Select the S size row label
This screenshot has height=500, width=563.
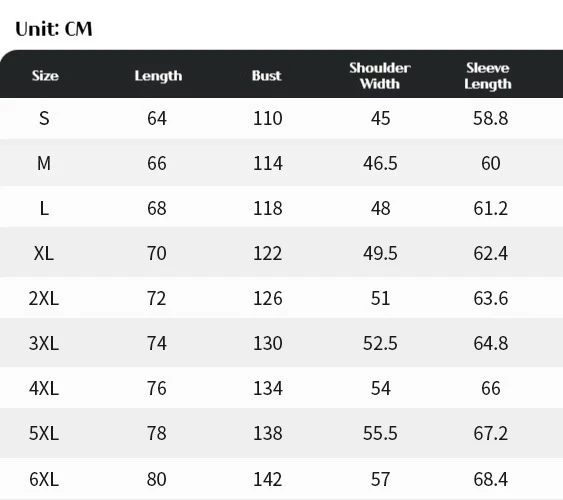44,118
